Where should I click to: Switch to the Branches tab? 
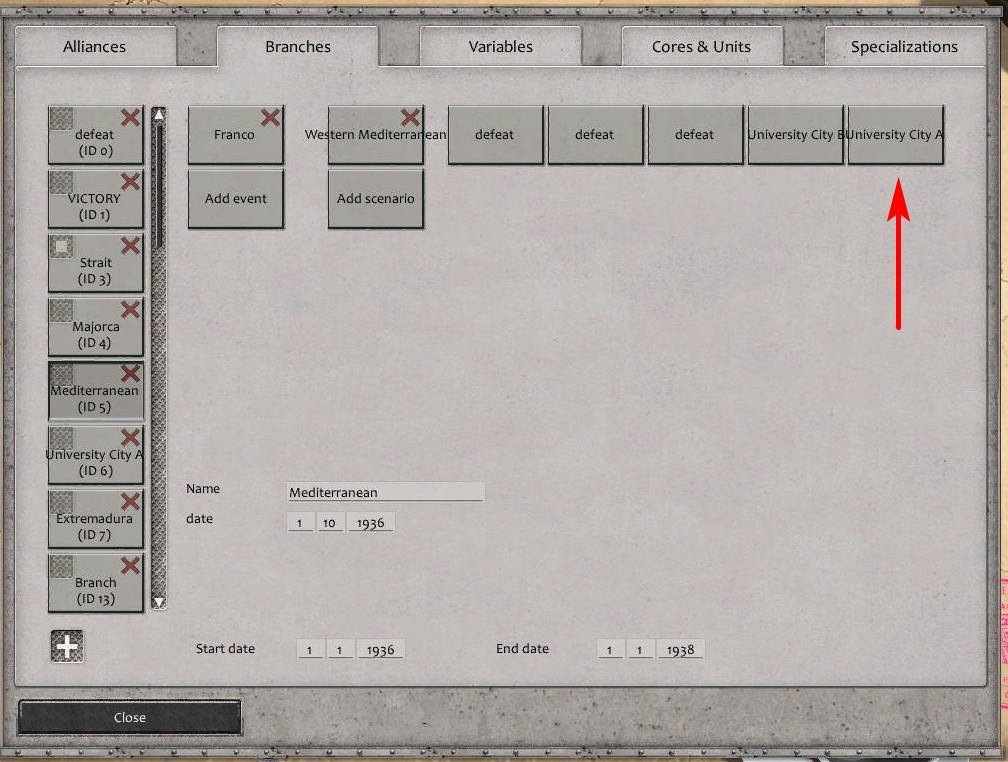pos(298,46)
